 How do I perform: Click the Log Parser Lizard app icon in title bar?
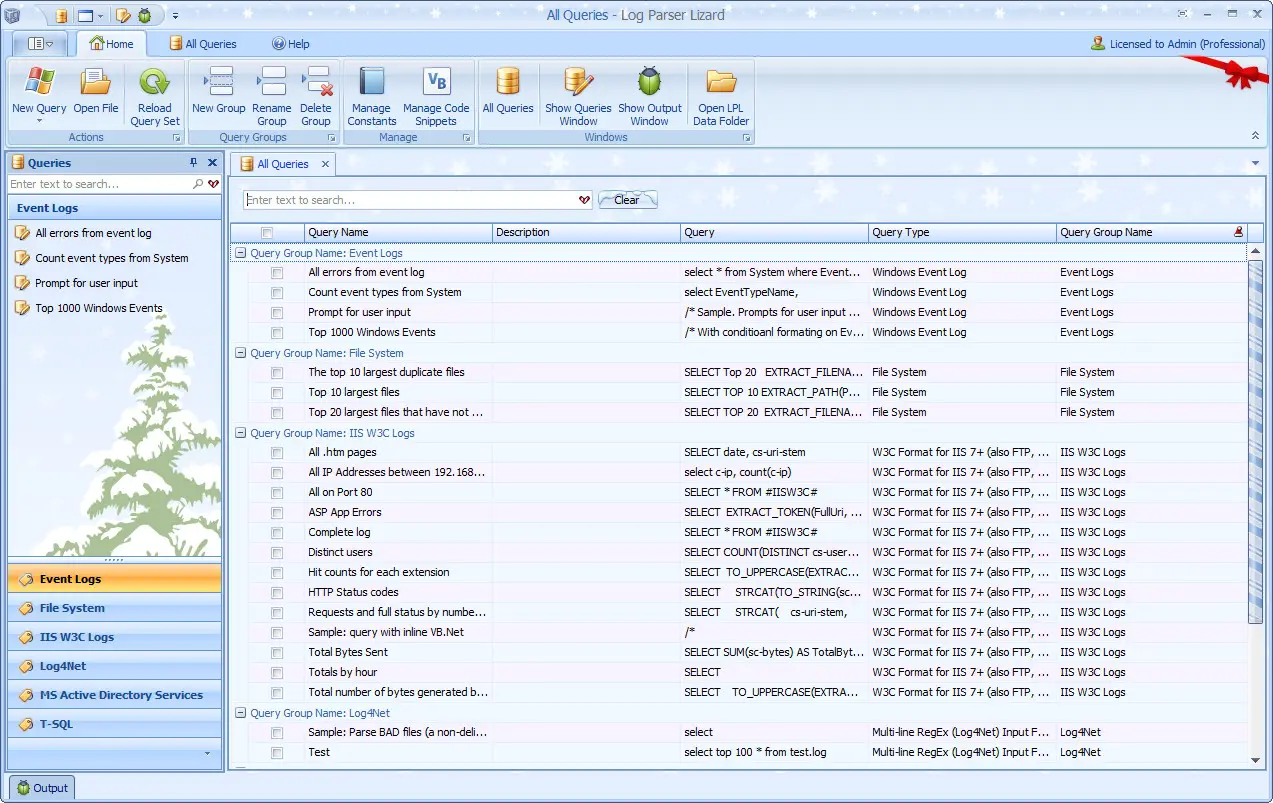[13, 15]
